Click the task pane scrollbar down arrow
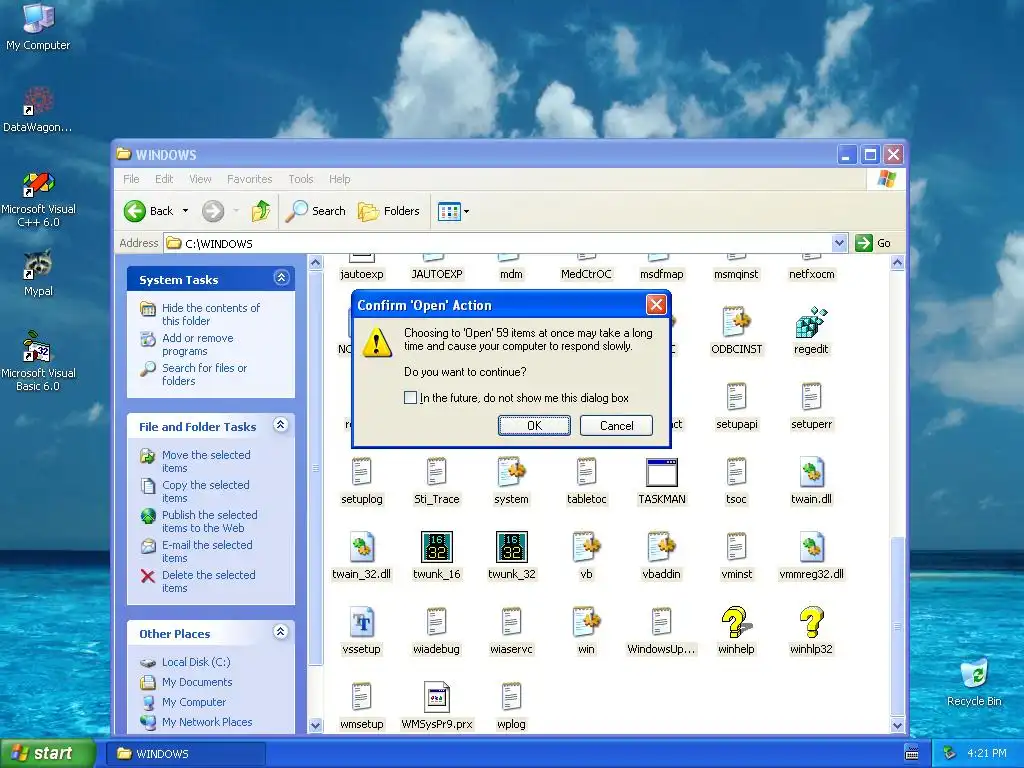This screenshot has width=1024, height=768. [x=315, y=725]
